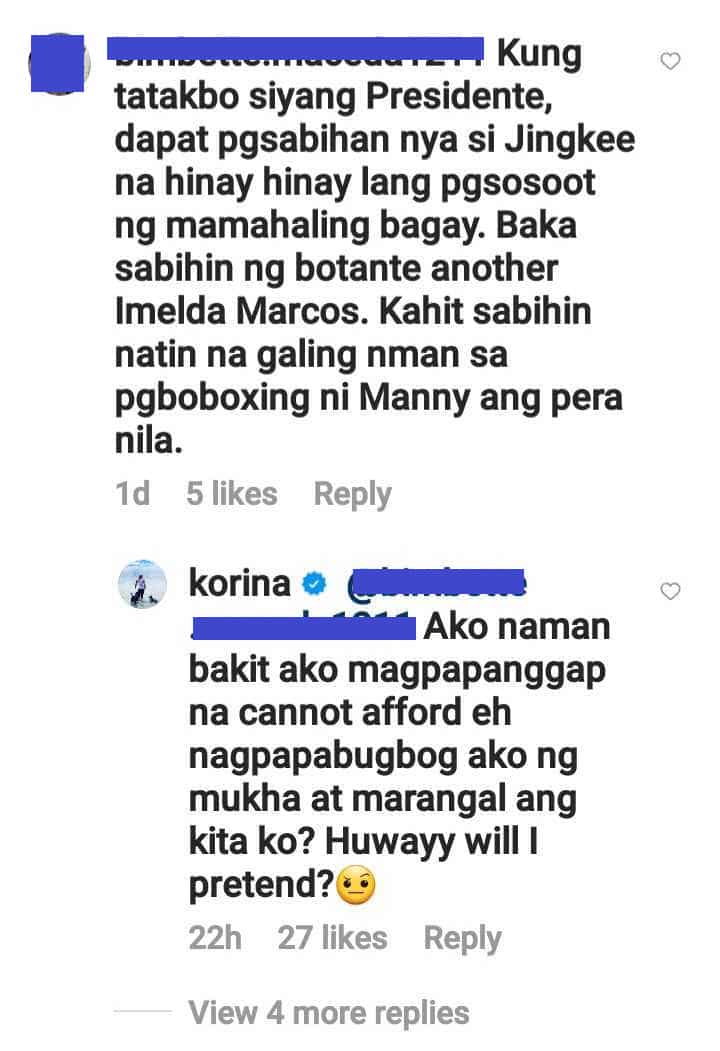
Task: Click the '22h' timestamp on korina's reply
Action: [x=215, y=938]
